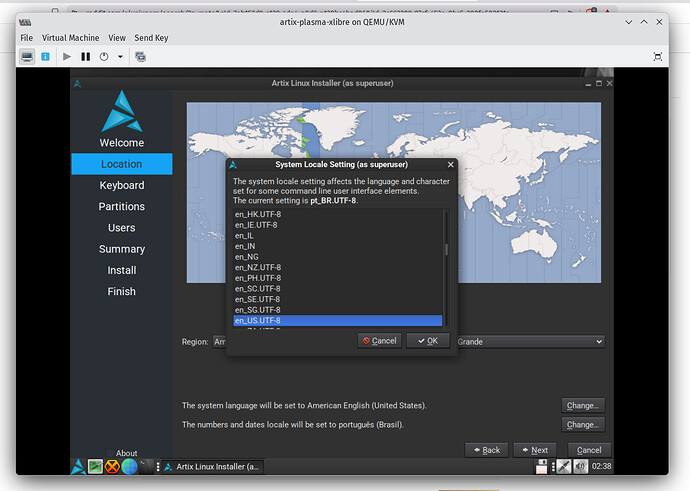Viewport: 690px width, 491px height.
Task: Change numbers and dates locale
Action: [x=583, y=425]
